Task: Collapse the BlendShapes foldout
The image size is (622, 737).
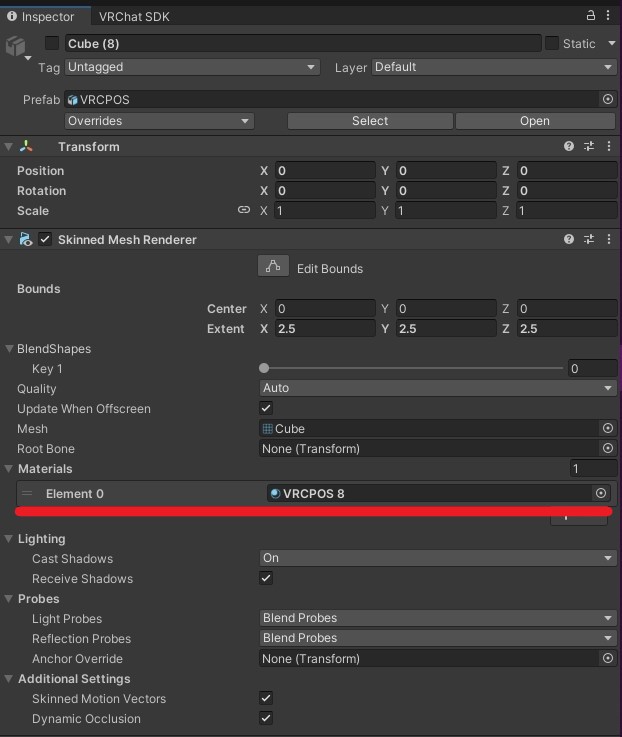Action: click(x=9, y=349)
